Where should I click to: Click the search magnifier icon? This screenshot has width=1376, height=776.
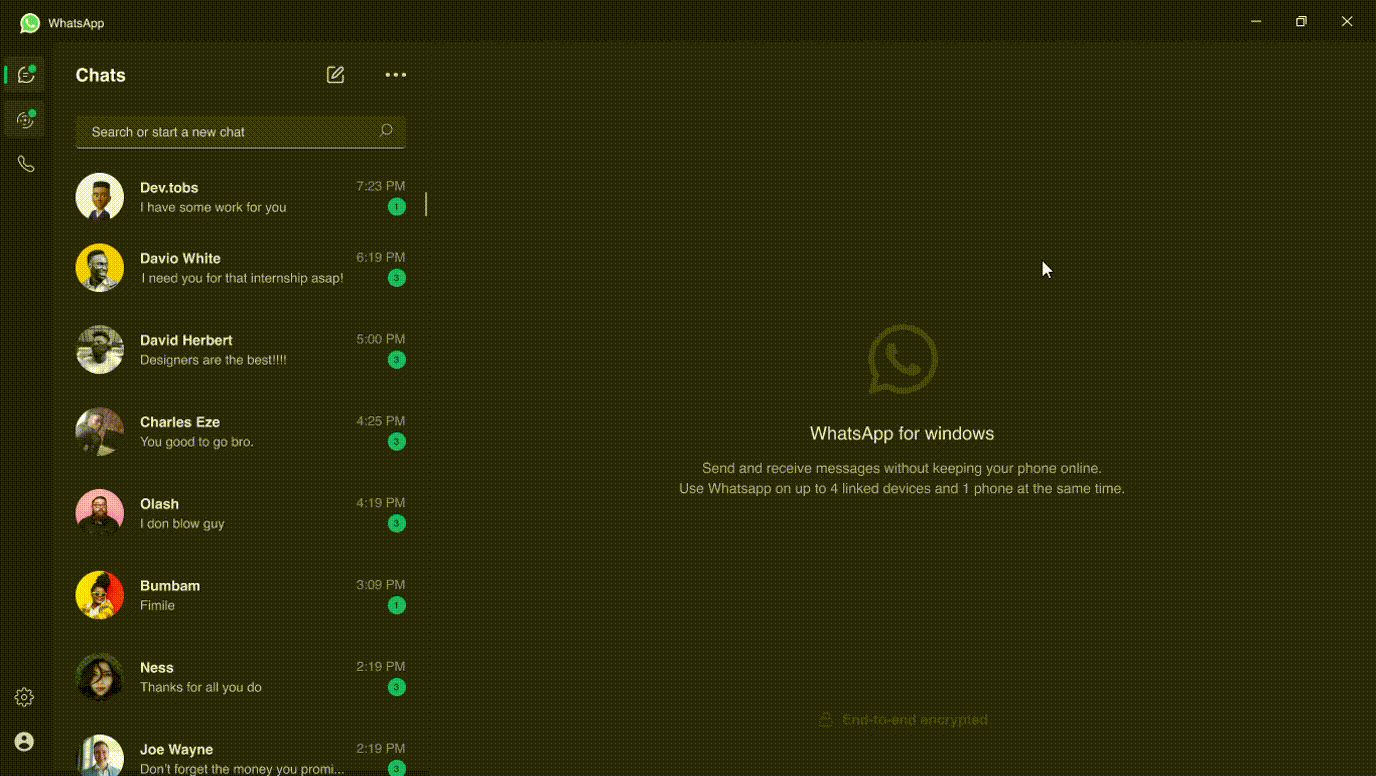pos(386,131)
